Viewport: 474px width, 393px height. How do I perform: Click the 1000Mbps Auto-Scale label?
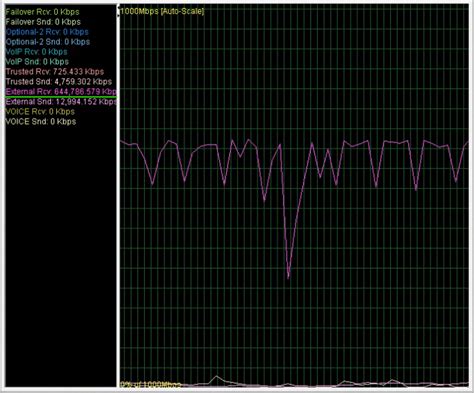point(162,11)
